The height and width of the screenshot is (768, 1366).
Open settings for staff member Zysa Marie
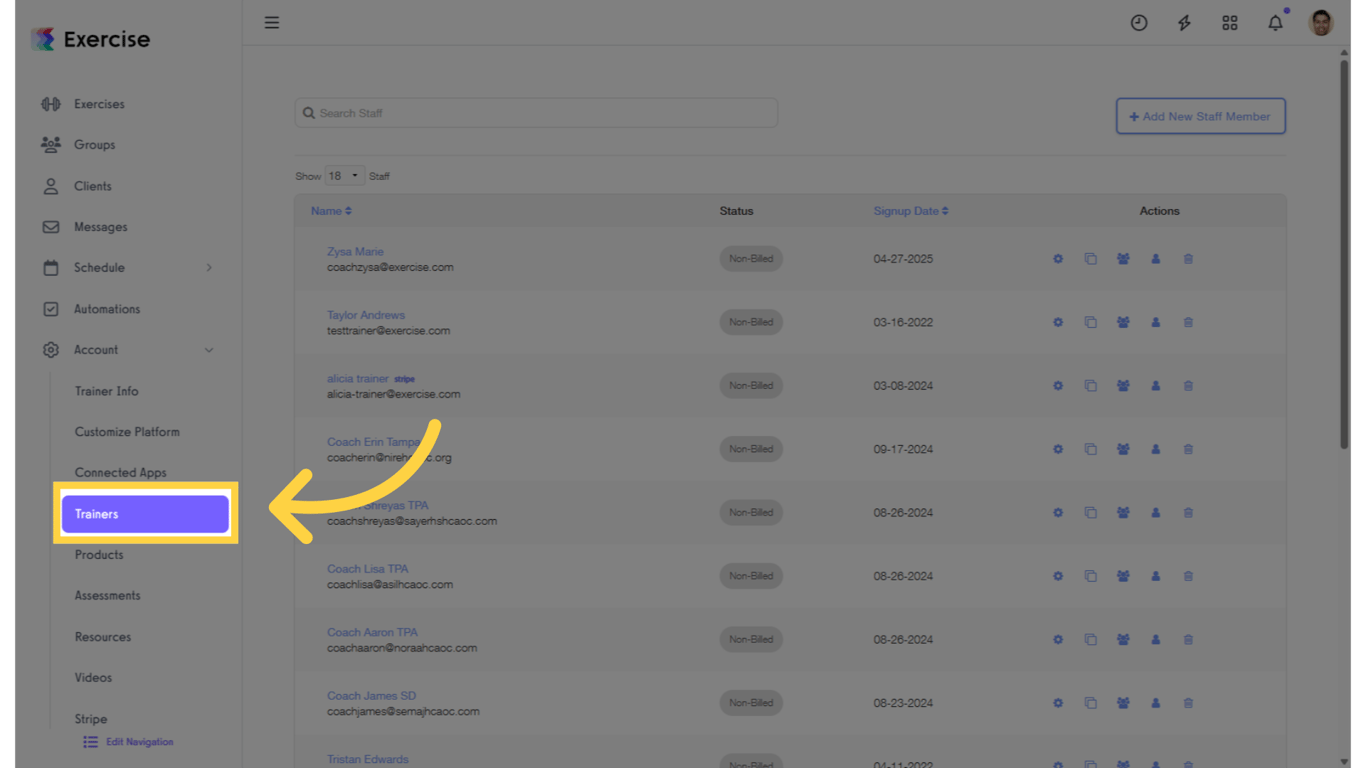point(1057,258)
